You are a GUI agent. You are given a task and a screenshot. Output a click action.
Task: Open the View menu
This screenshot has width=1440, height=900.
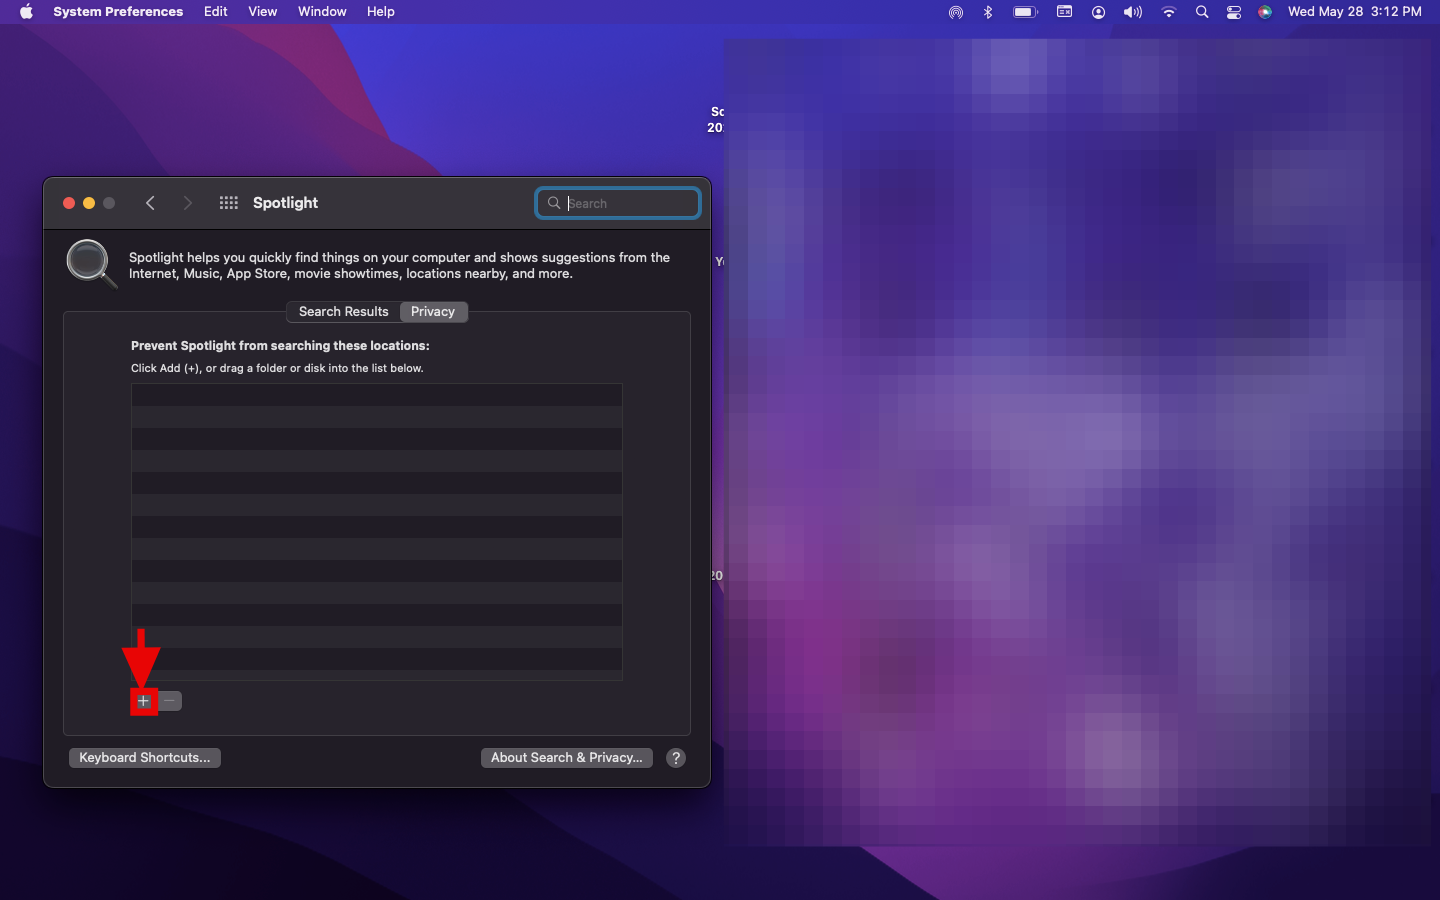click(x=263, y=12)
